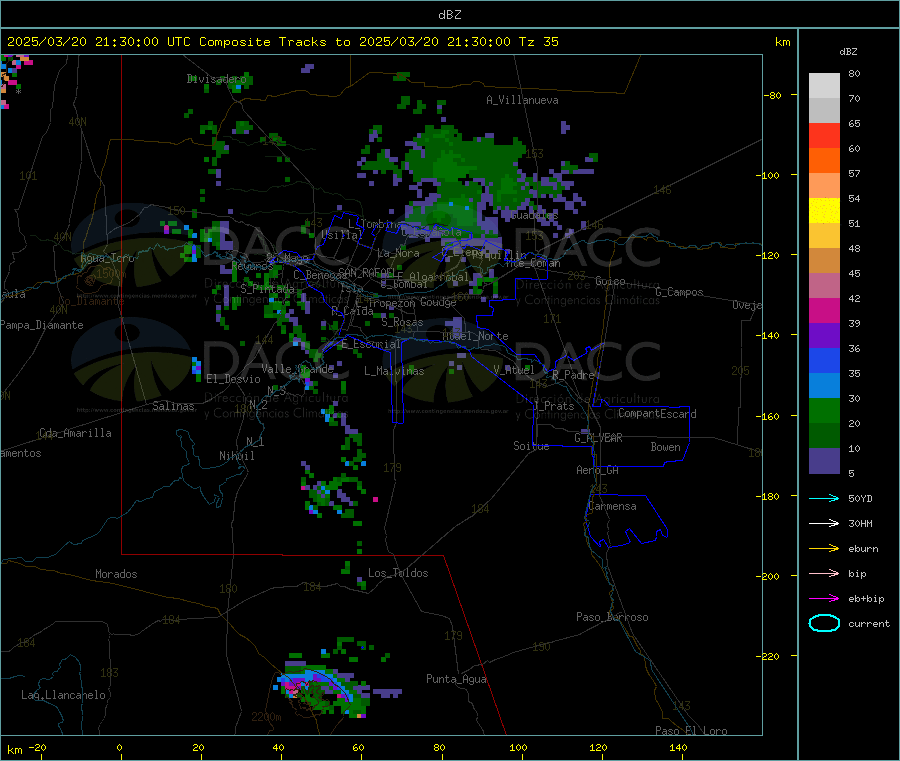Click the G_Campos map label
This screenshot has height=761, width=900.
click(x=679, y=292)
